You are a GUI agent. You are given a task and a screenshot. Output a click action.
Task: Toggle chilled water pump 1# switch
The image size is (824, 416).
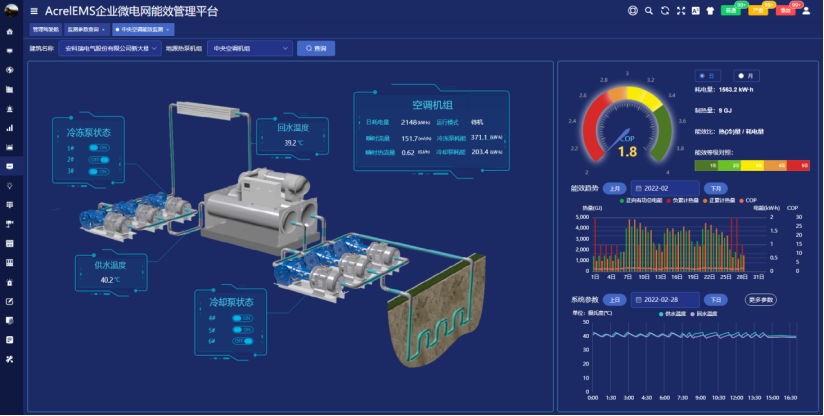98,147
